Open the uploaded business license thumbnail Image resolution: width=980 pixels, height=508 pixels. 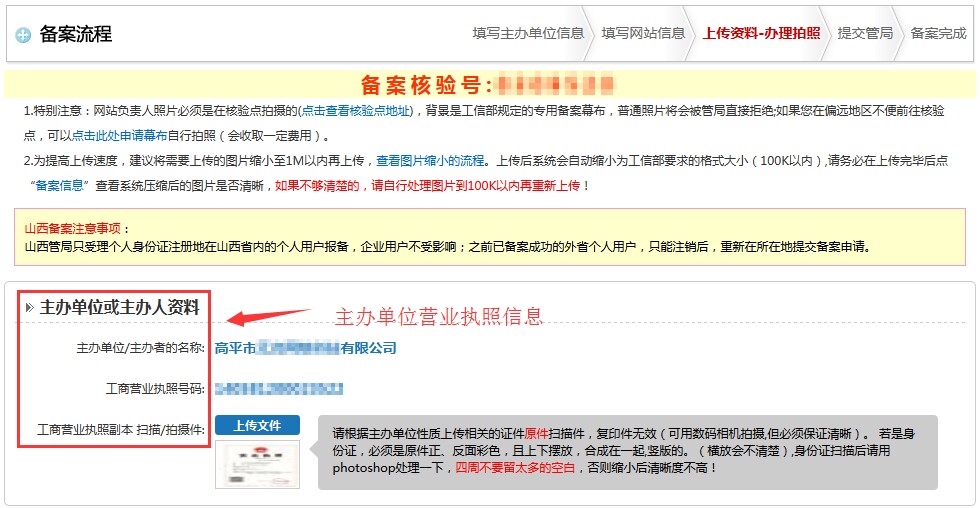(x=243, y=464)
